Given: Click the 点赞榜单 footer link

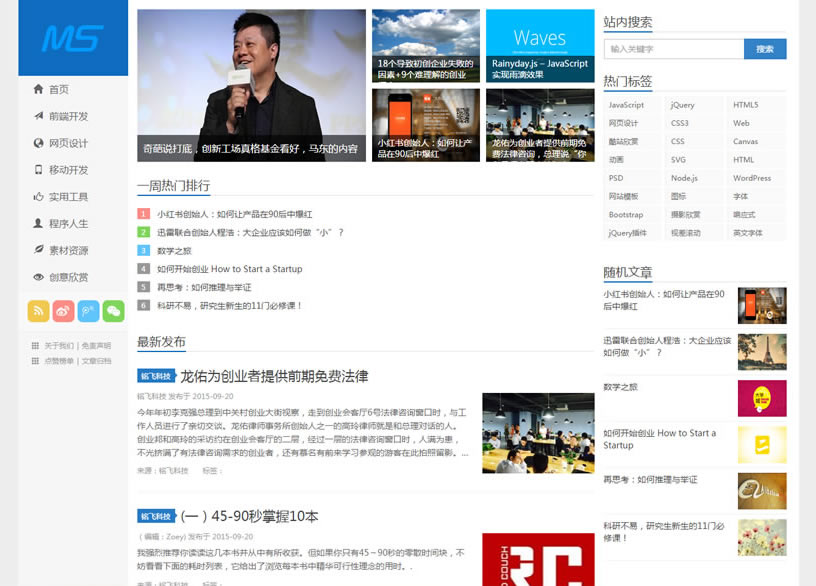Looking at the screenshot, I should pyautogui.click(x=59, y=361).
